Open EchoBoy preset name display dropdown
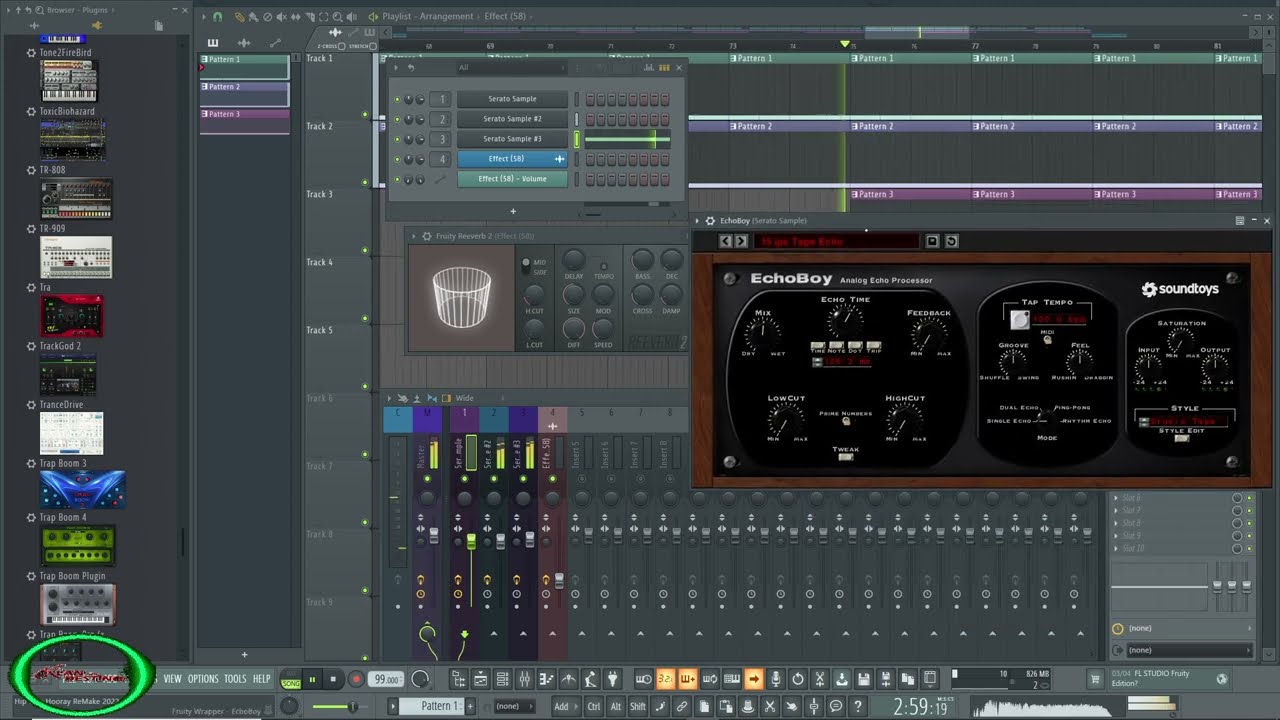The image size is (1280, 720). click(x=836, y=241)
